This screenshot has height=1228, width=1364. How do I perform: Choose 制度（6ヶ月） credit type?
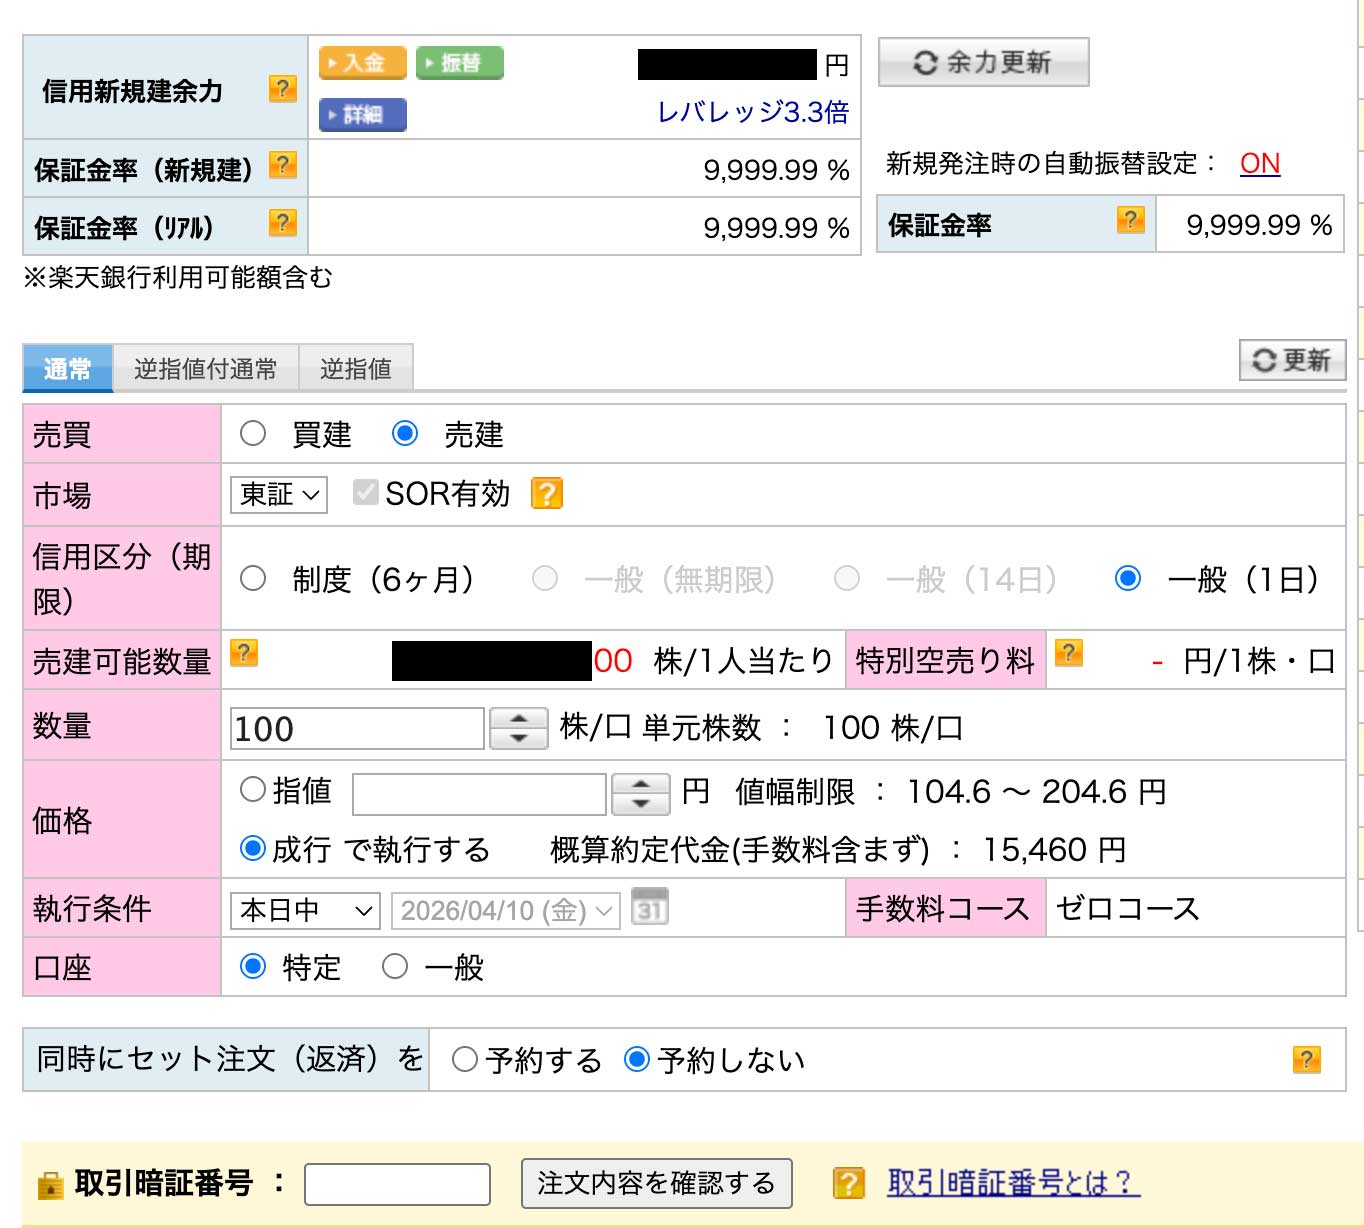coord(253,578)
